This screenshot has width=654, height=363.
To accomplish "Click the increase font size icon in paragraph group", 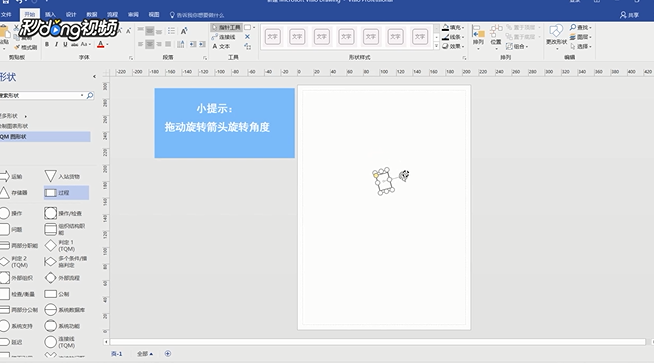I will click(184, 31).
